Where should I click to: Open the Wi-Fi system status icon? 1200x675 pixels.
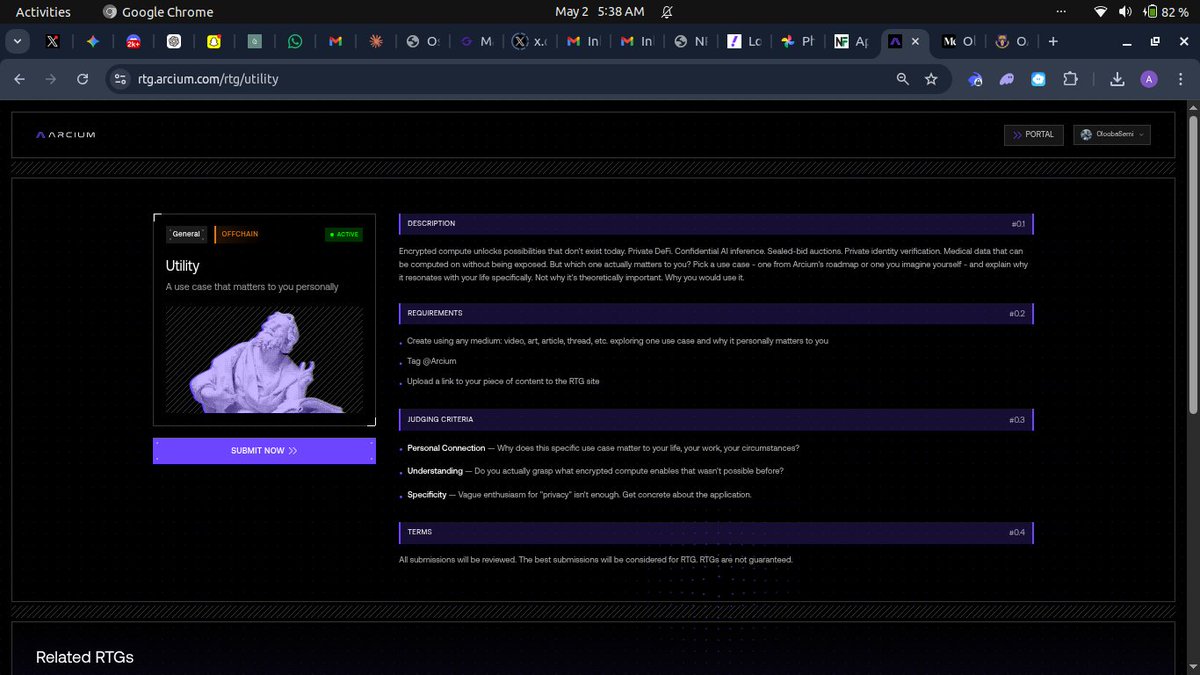1101,12
